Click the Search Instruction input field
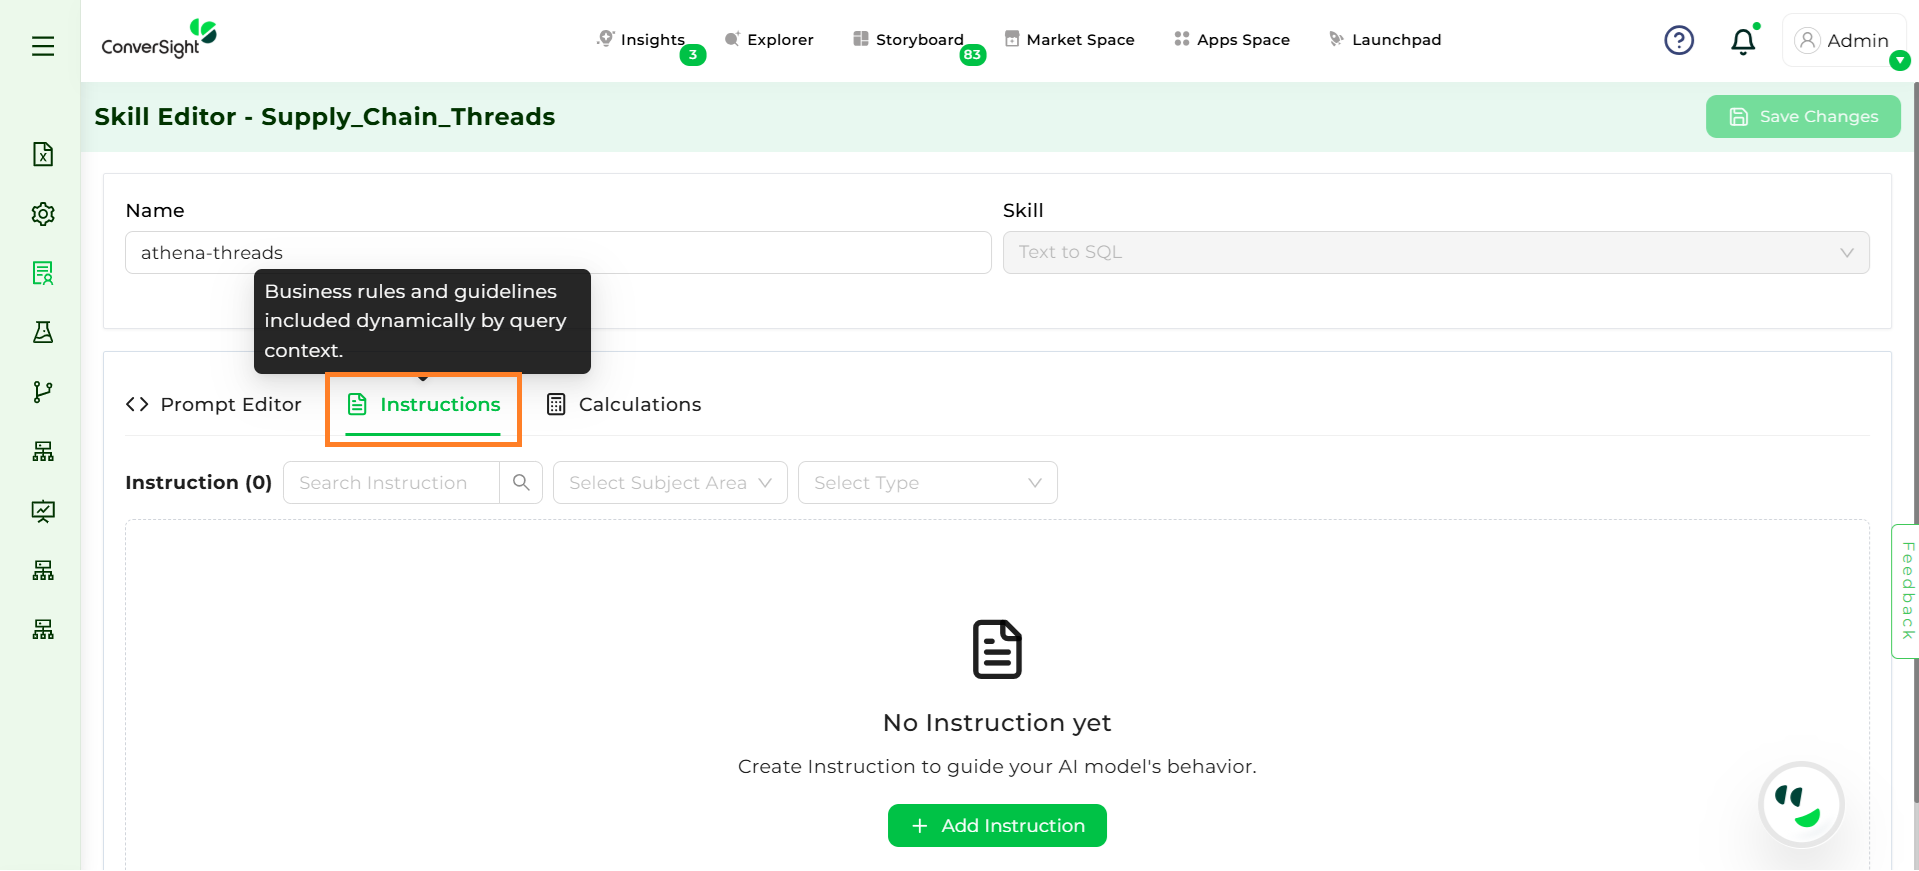The height and width of the screenshot is (871, 1919). pyautogui.click(x=391, y=483)
